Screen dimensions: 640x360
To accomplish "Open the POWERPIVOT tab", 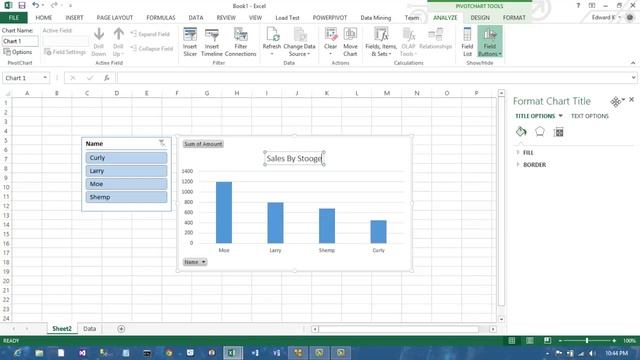I will [330, 18].
